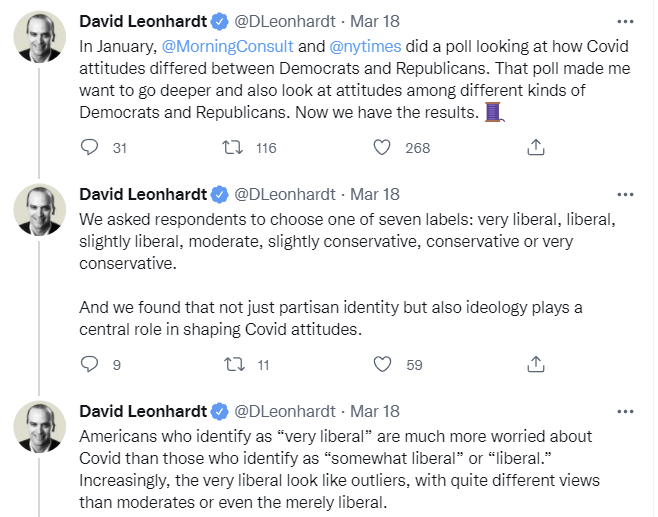Screen dimensions: 658x517
Task: Click David Leonhardt's avatar on second tweet
Action: 39,210
